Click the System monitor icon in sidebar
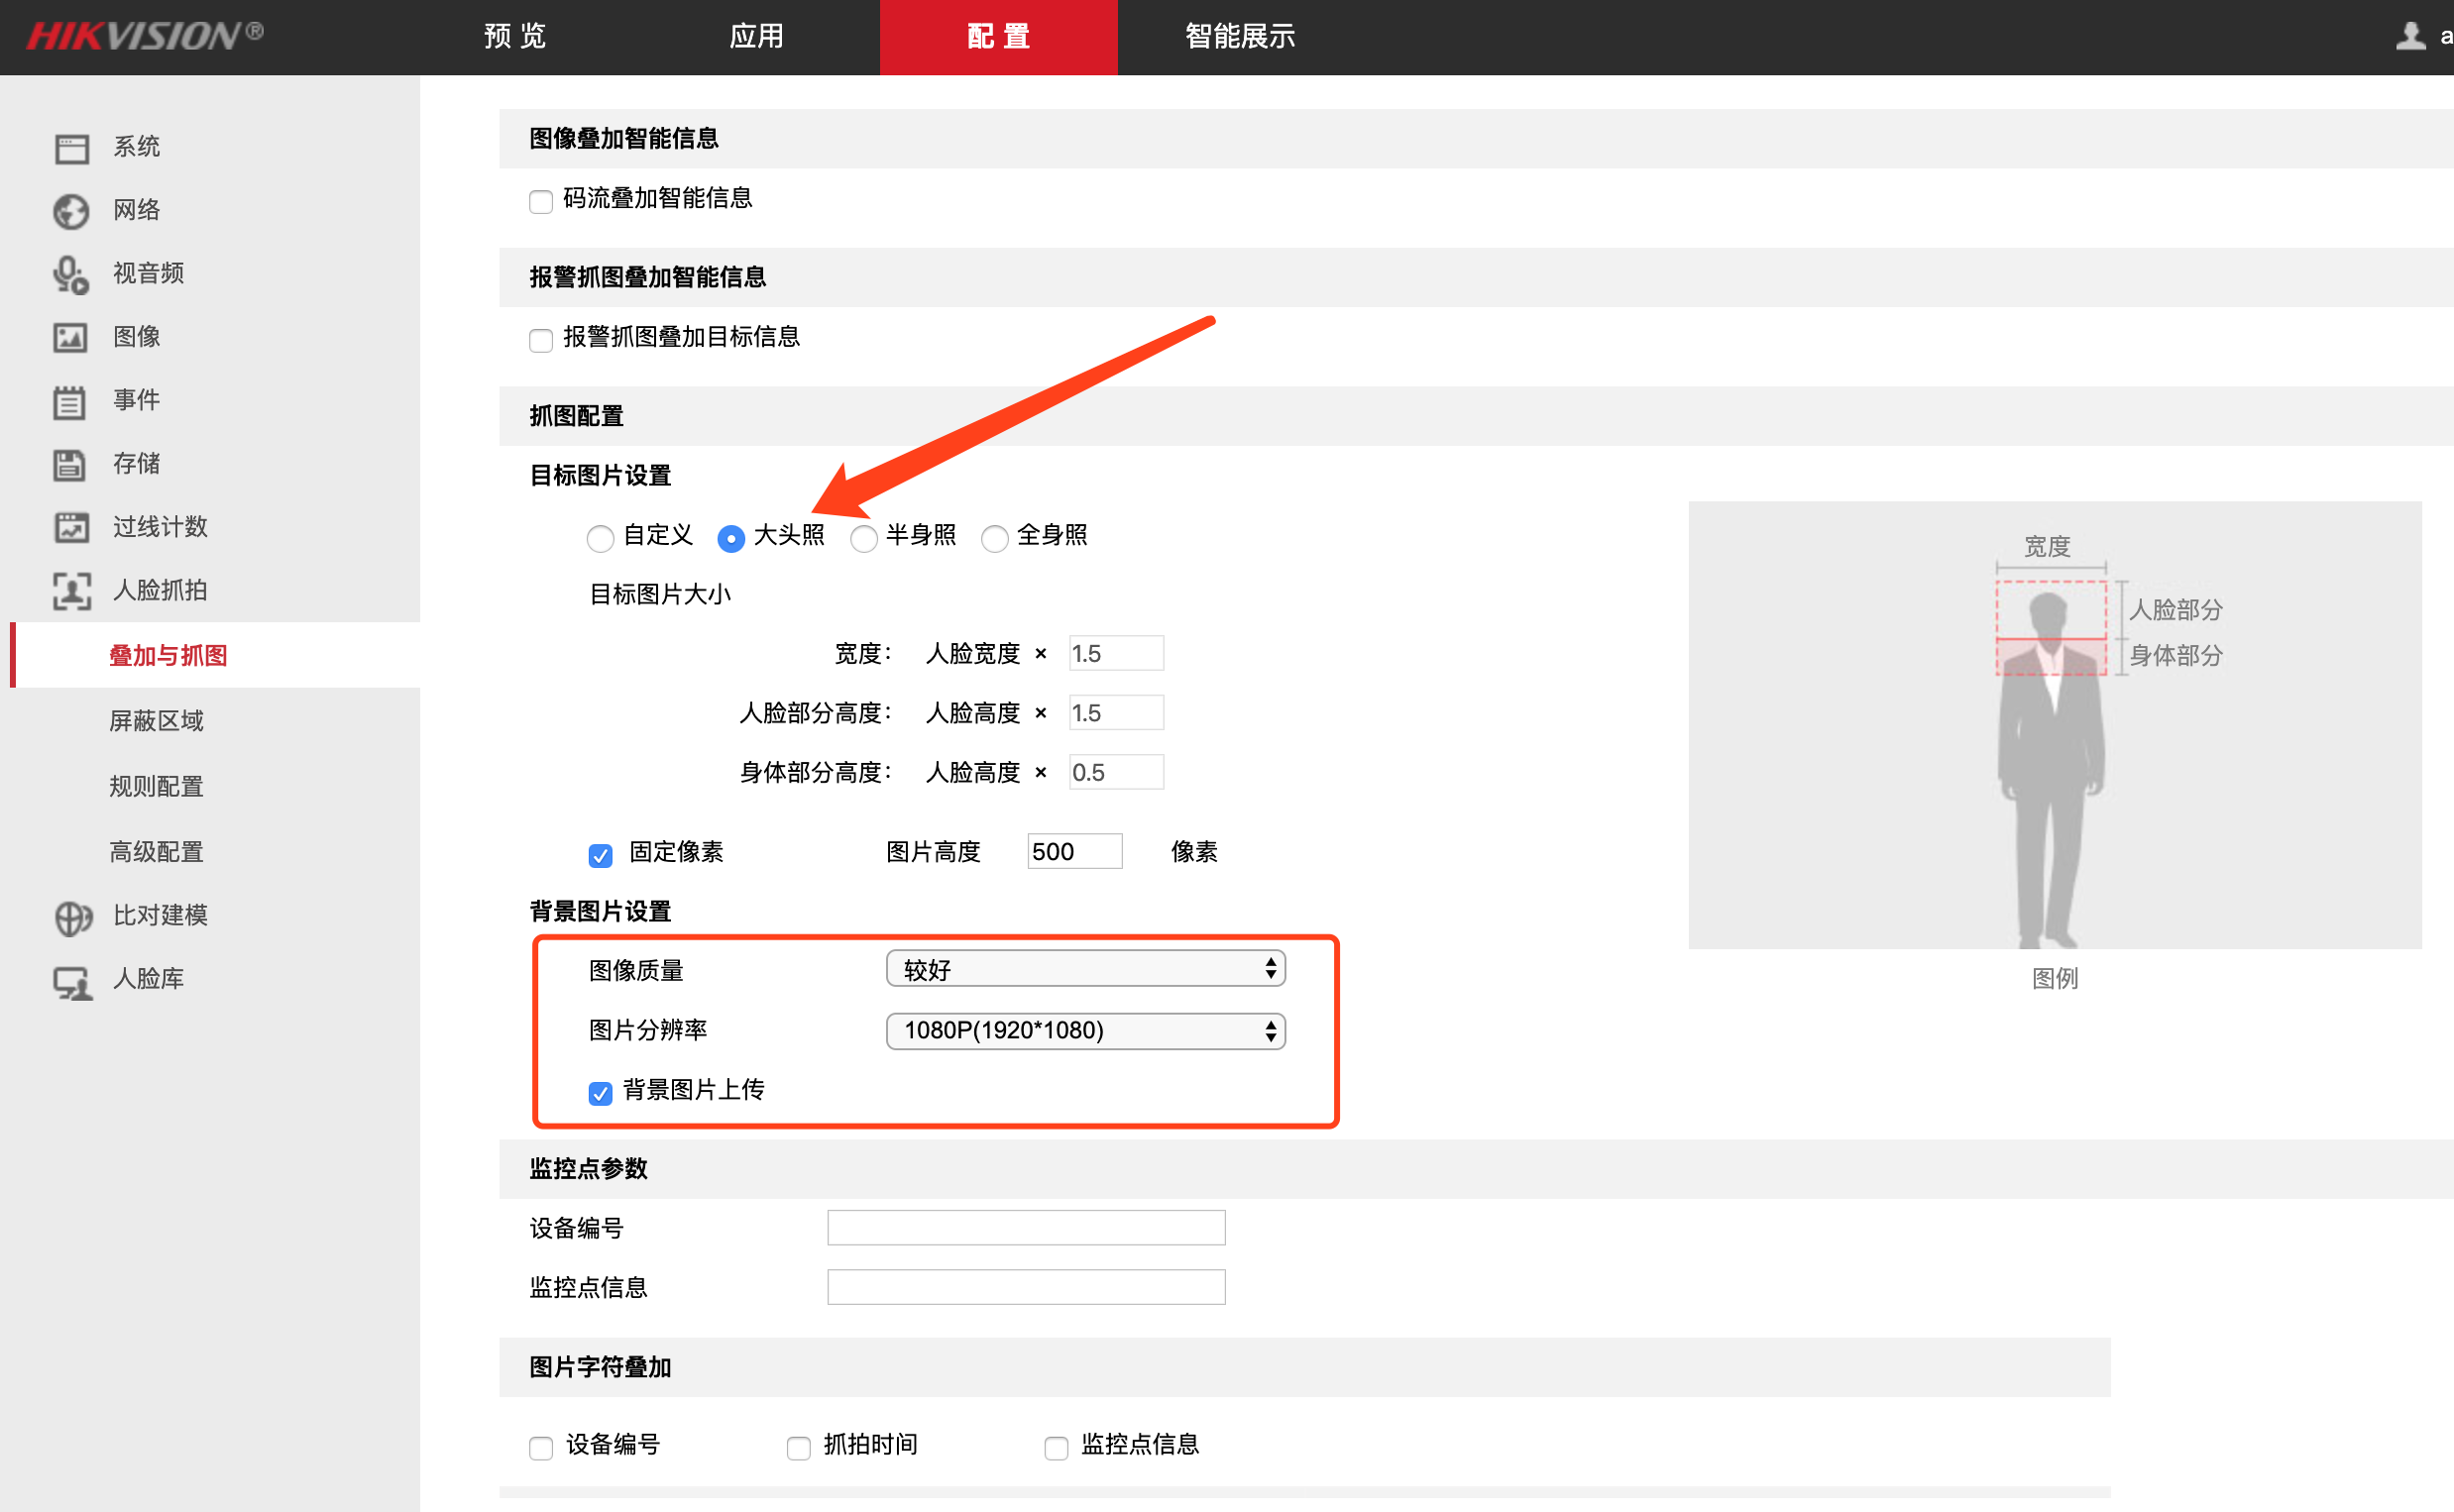Viewport: 2454px width, 1512px height. 71,148
